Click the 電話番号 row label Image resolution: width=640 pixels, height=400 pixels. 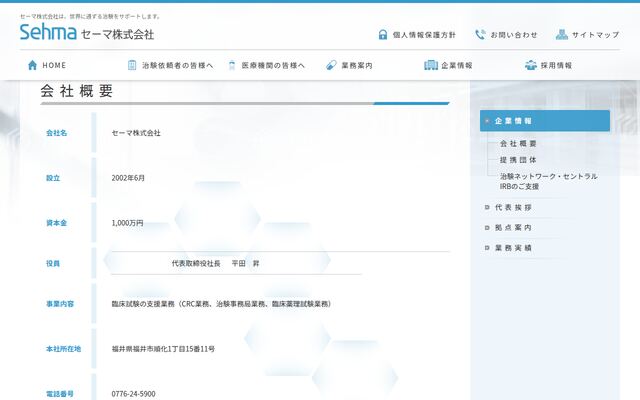[x=60, y=394]
